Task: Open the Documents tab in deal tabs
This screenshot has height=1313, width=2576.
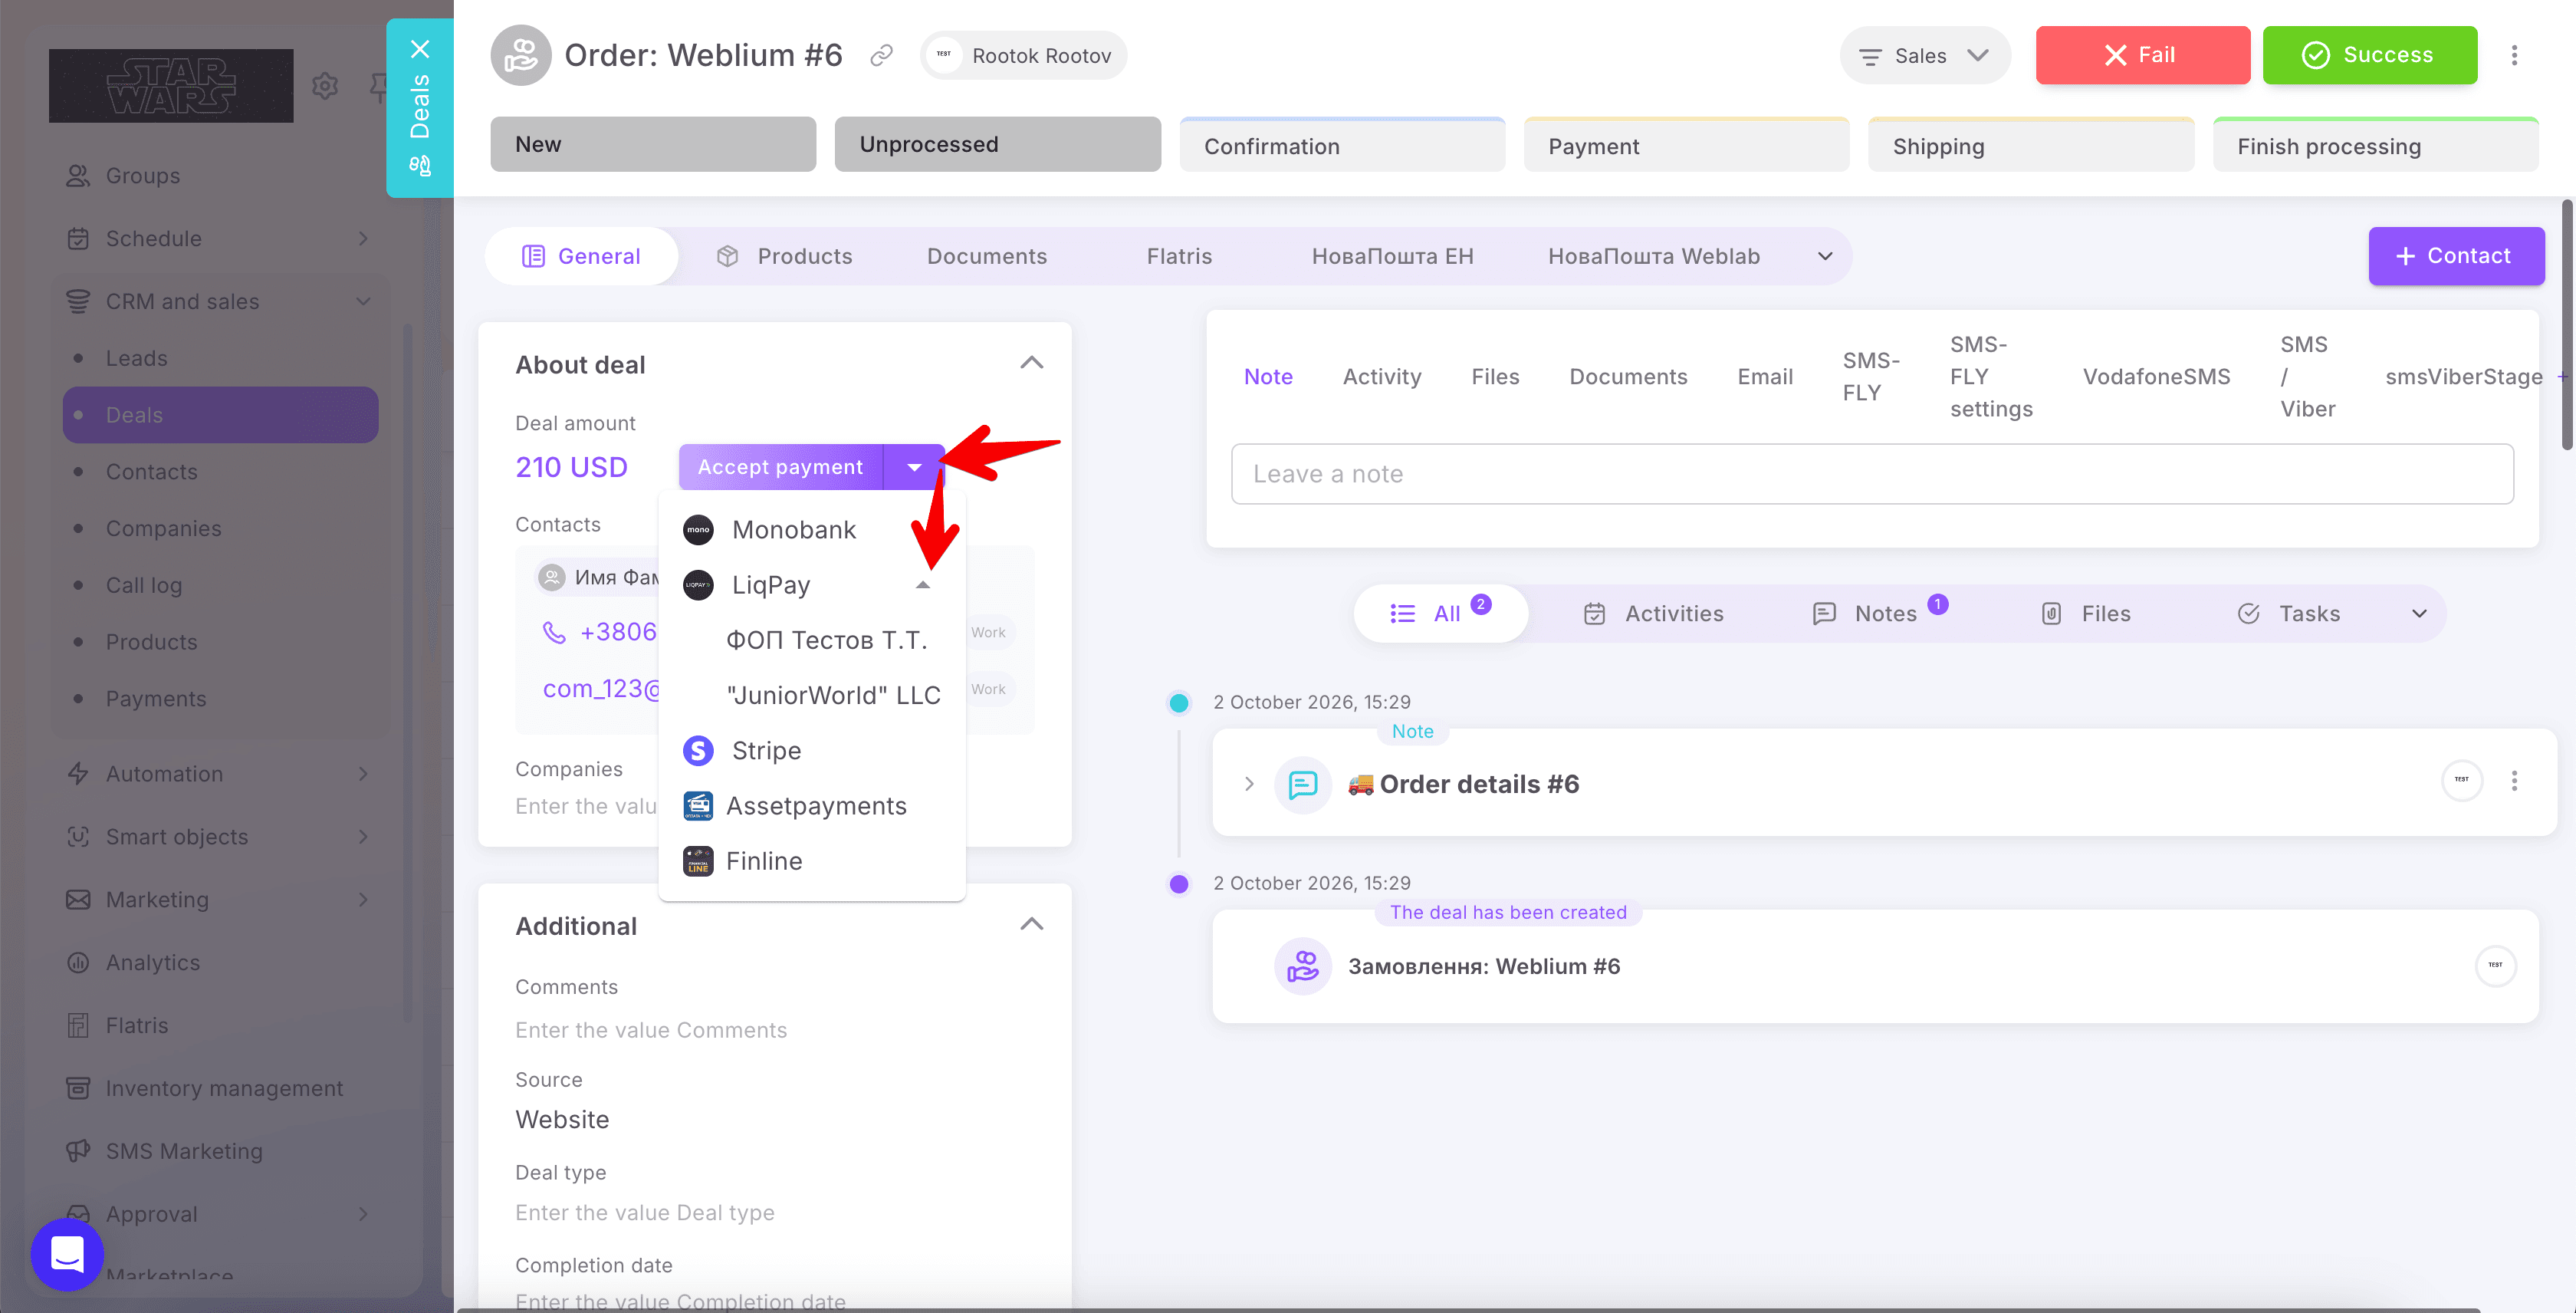Action: click(986, 256)
